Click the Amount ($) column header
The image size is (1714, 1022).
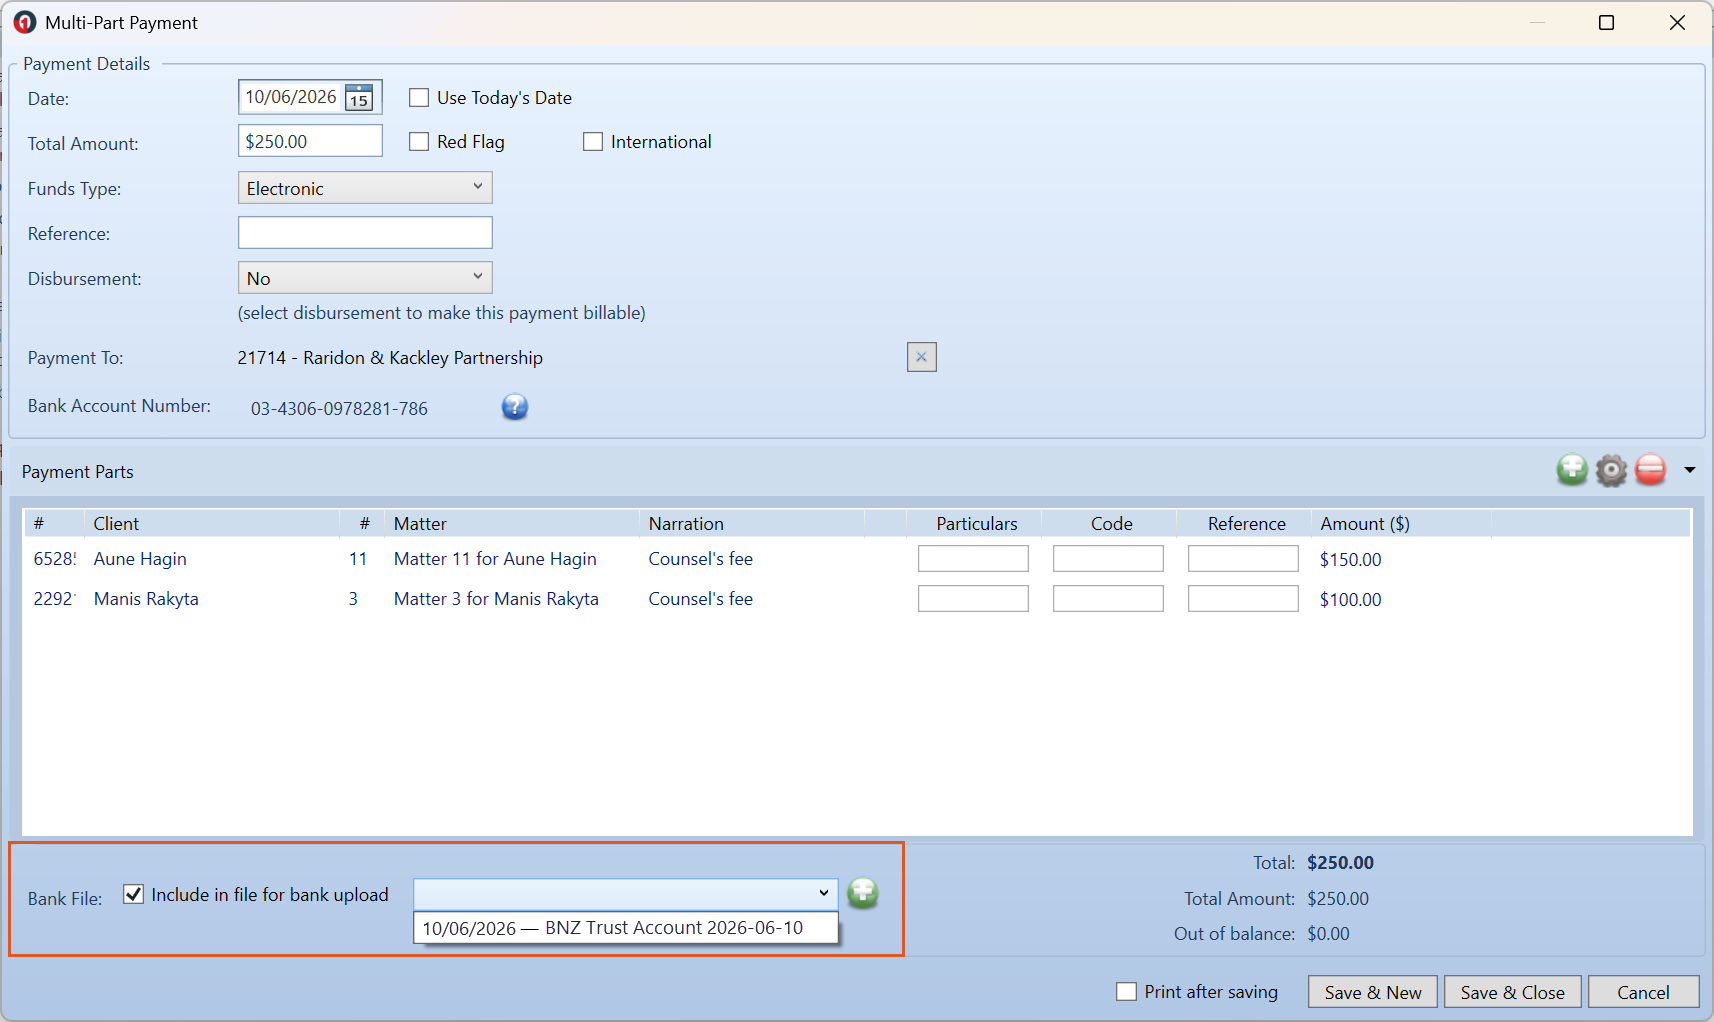coord(1400,523)
